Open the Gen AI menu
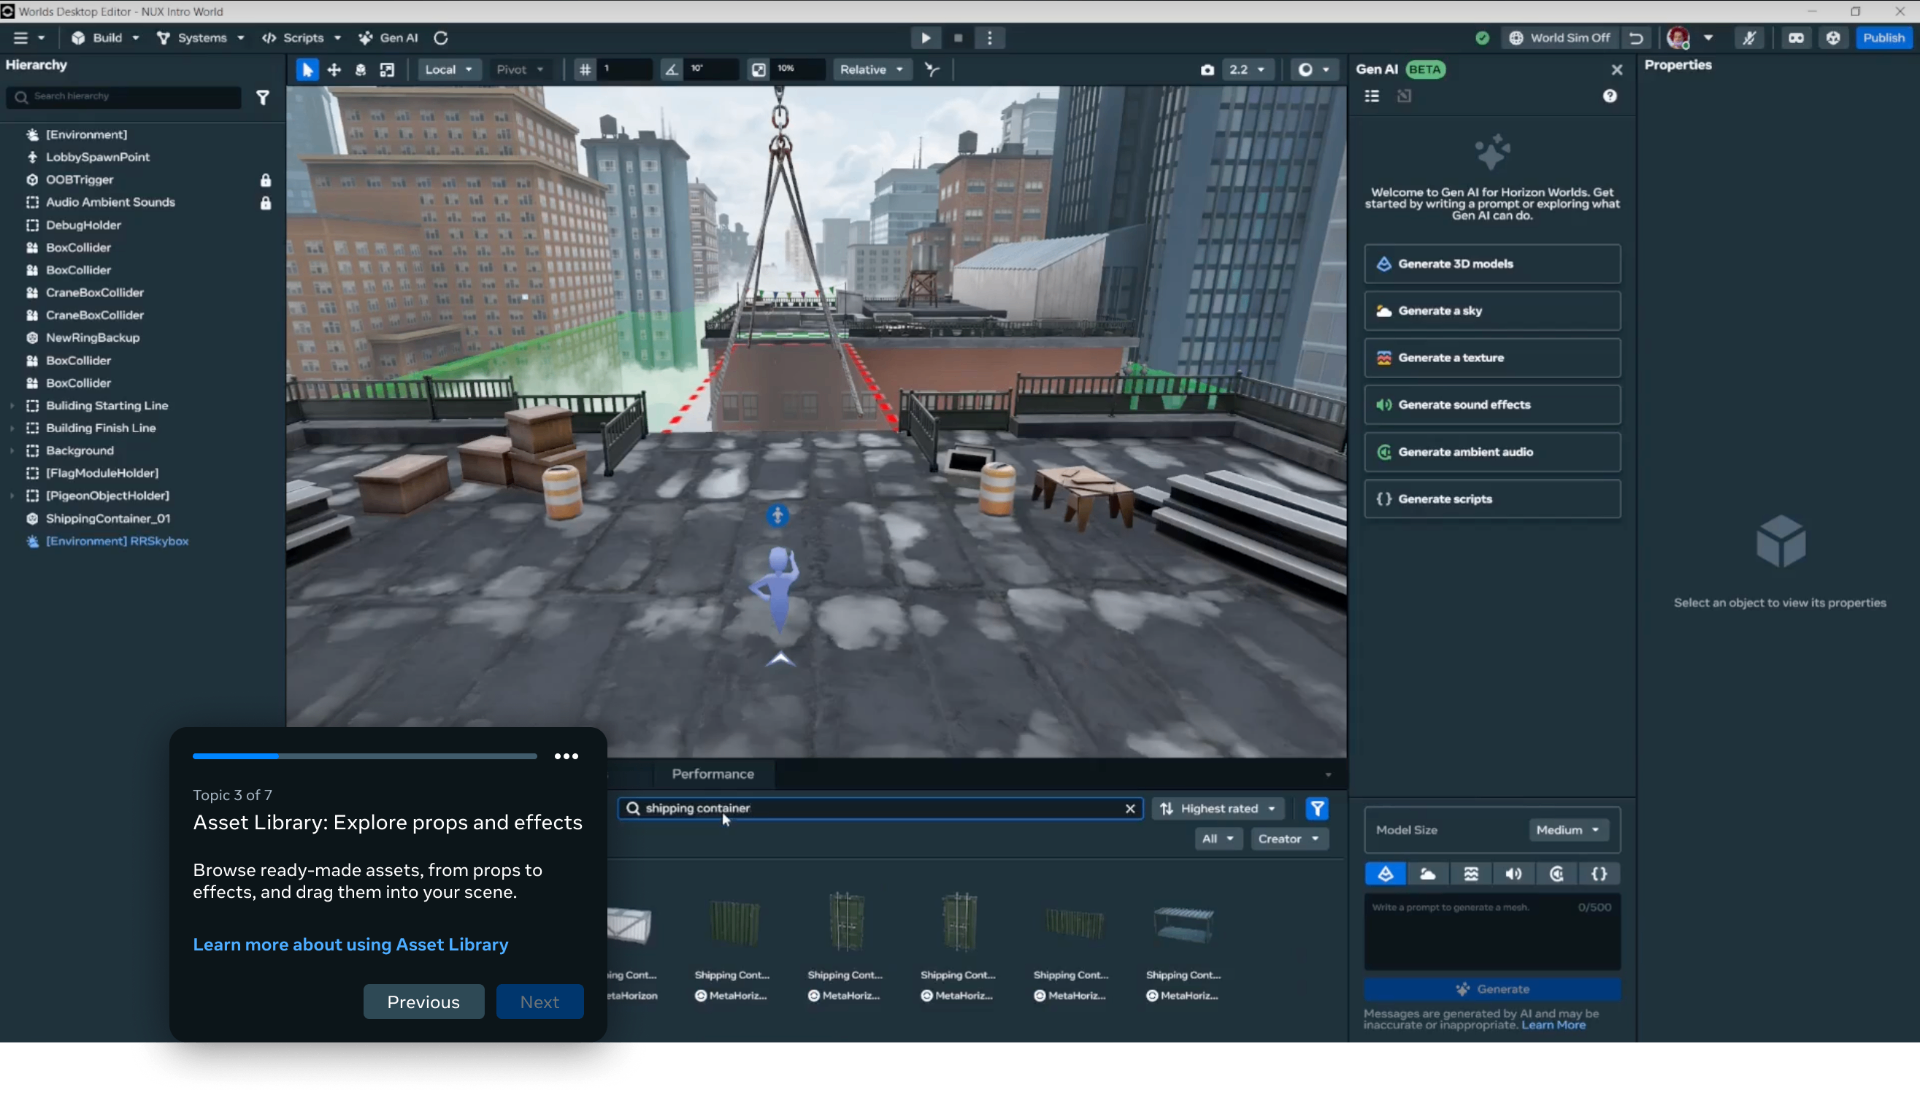The height and width of the screenshot is (1095, 1920). [389, 38]
